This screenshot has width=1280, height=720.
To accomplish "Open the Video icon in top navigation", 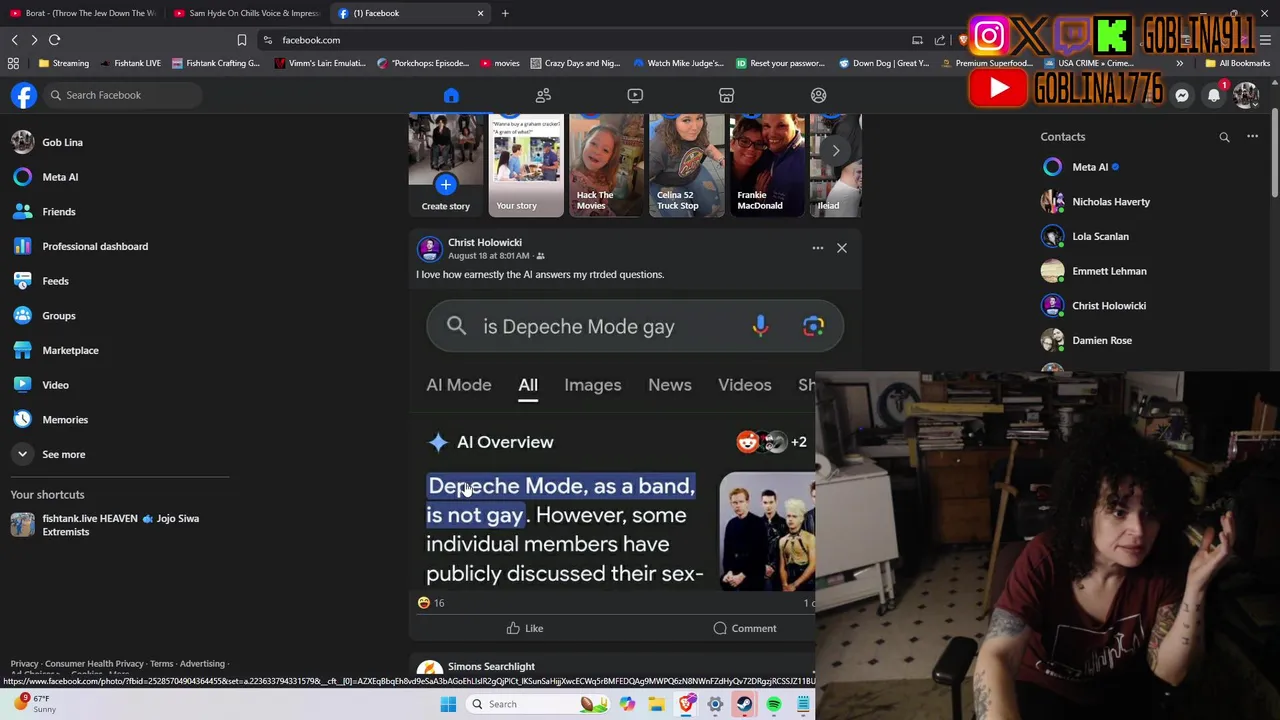I will pos(635,95).
